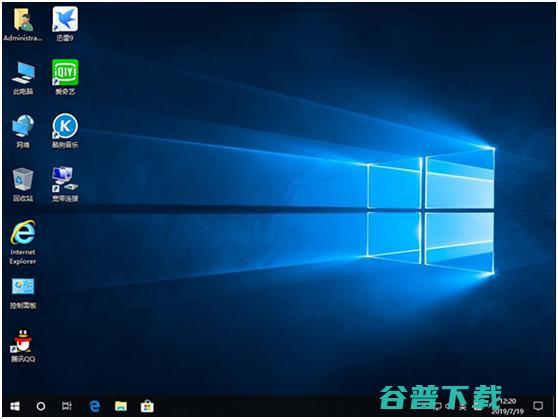Image resolution: width=558 pixels, height=419 pixels.
Task: Click the input language indicator in tray
Action: click(x=462, y=406)
